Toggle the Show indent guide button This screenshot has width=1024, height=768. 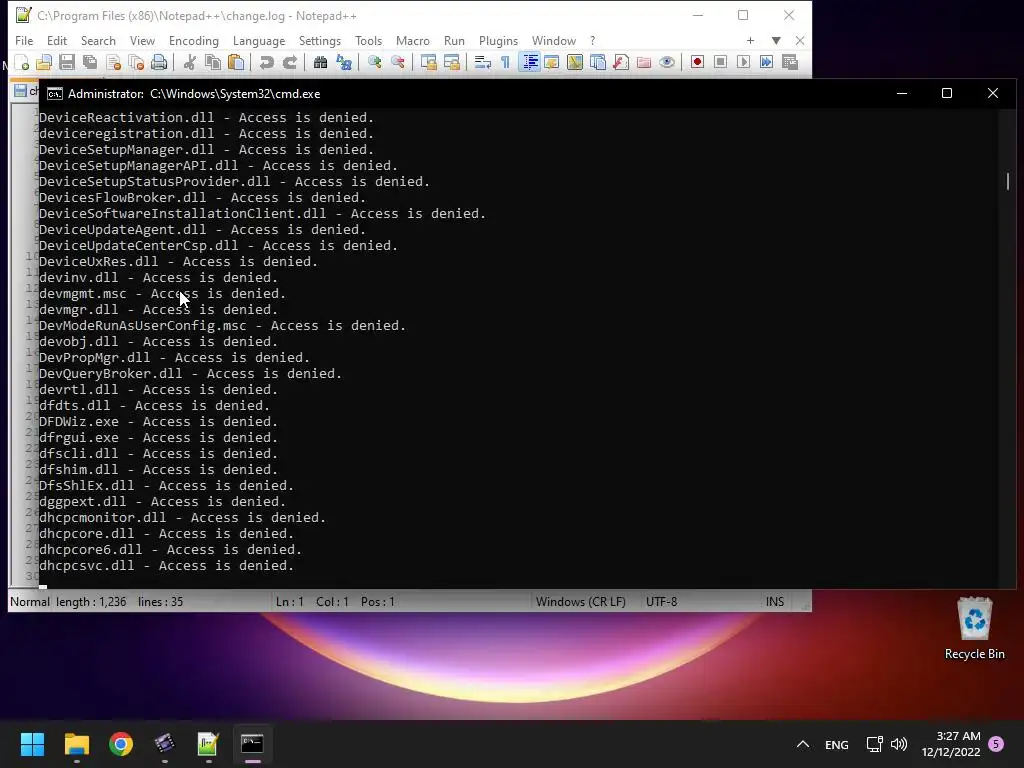pyautogui.click(x=529, y=62)
